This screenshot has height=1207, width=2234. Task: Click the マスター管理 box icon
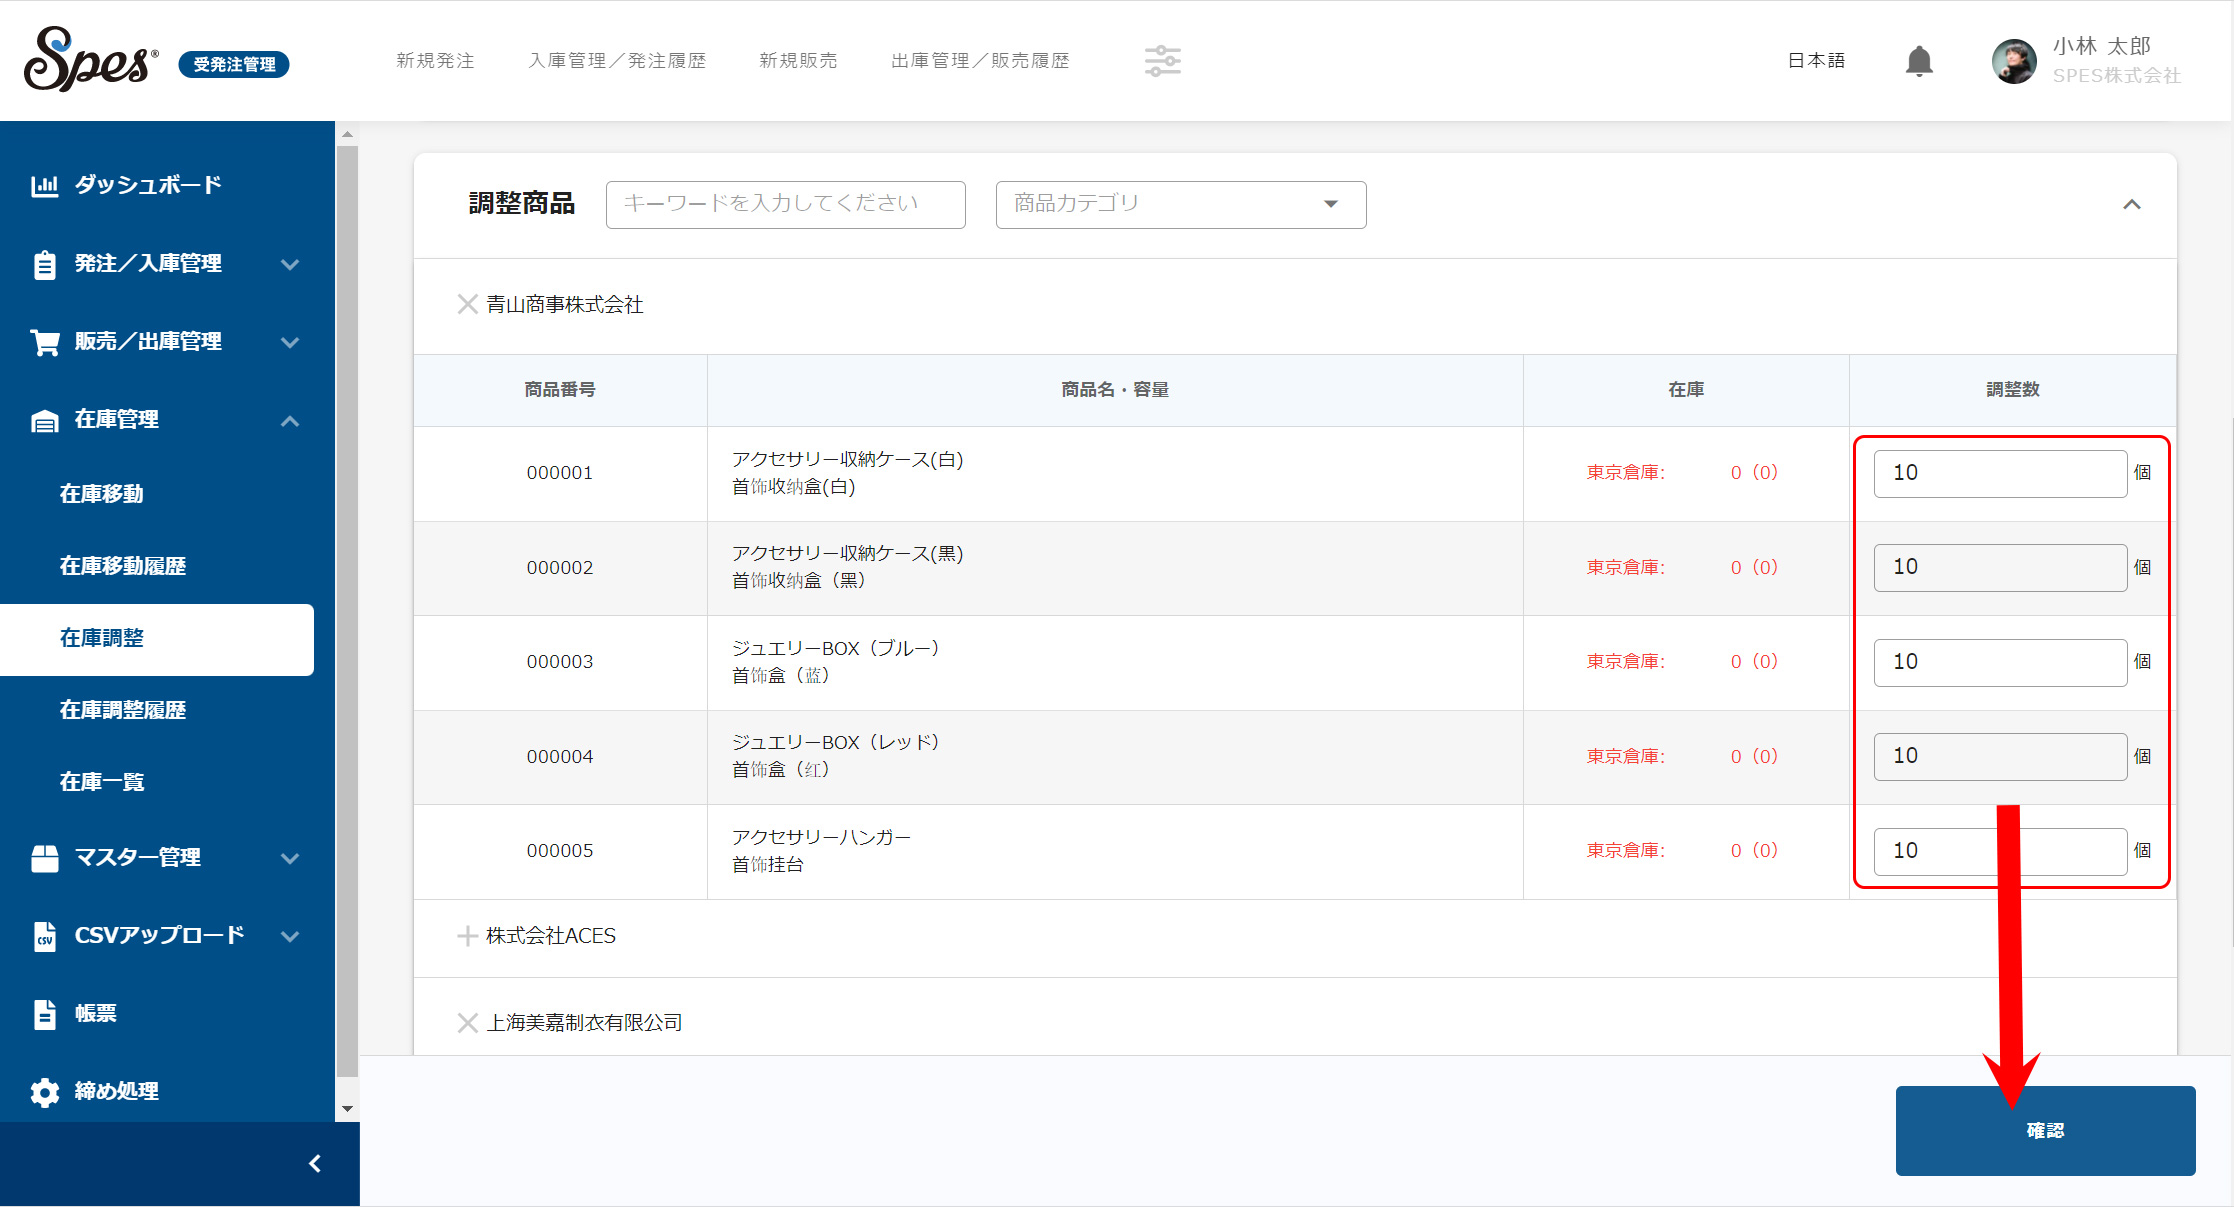tap(45, 858)
